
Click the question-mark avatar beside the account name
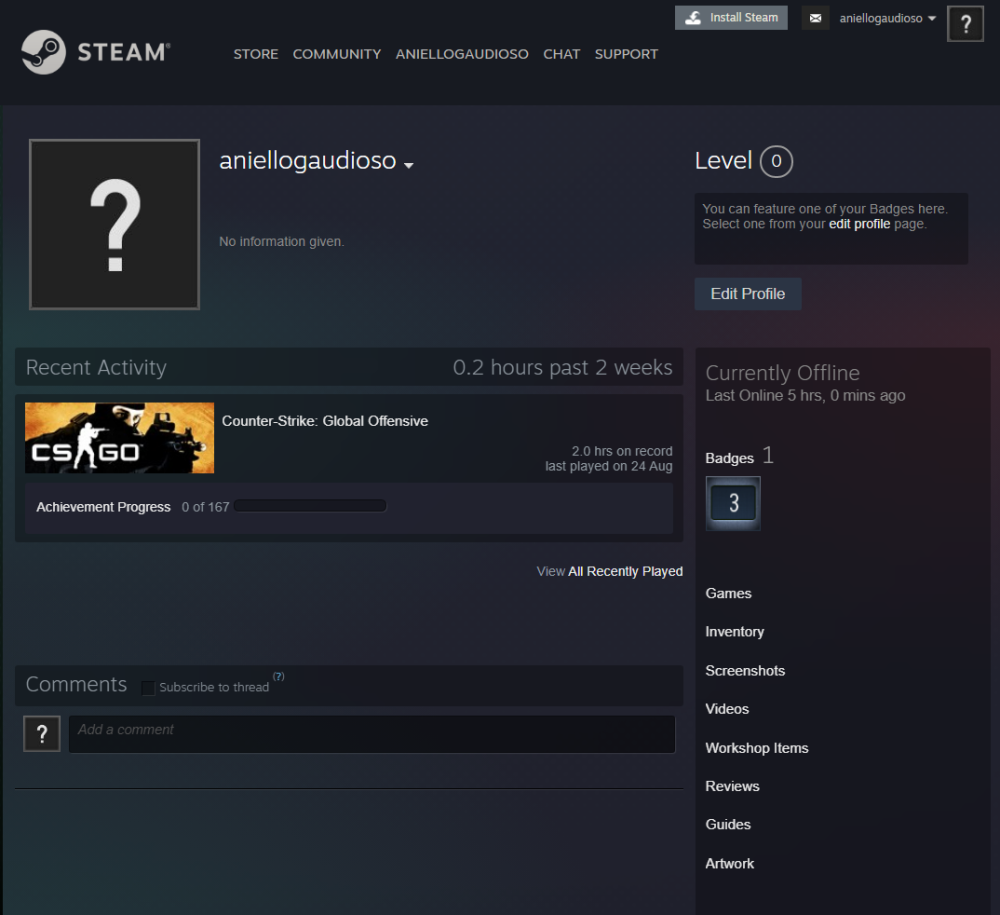click(x=965, y=24)
